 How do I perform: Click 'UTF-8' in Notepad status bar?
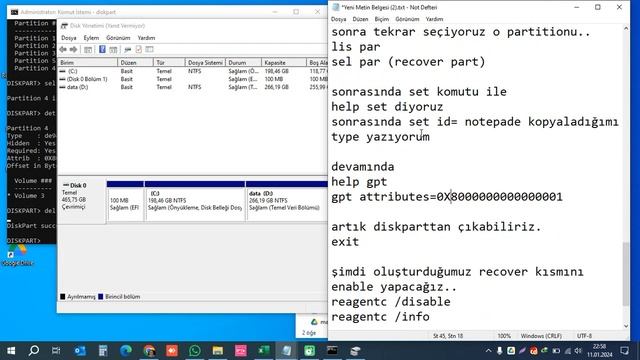[x=584, y=336]
